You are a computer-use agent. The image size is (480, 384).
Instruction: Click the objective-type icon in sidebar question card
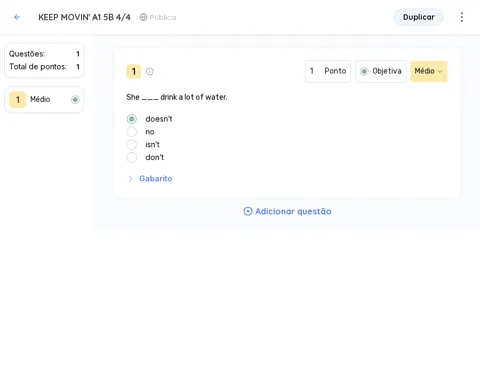coord(75,99)
